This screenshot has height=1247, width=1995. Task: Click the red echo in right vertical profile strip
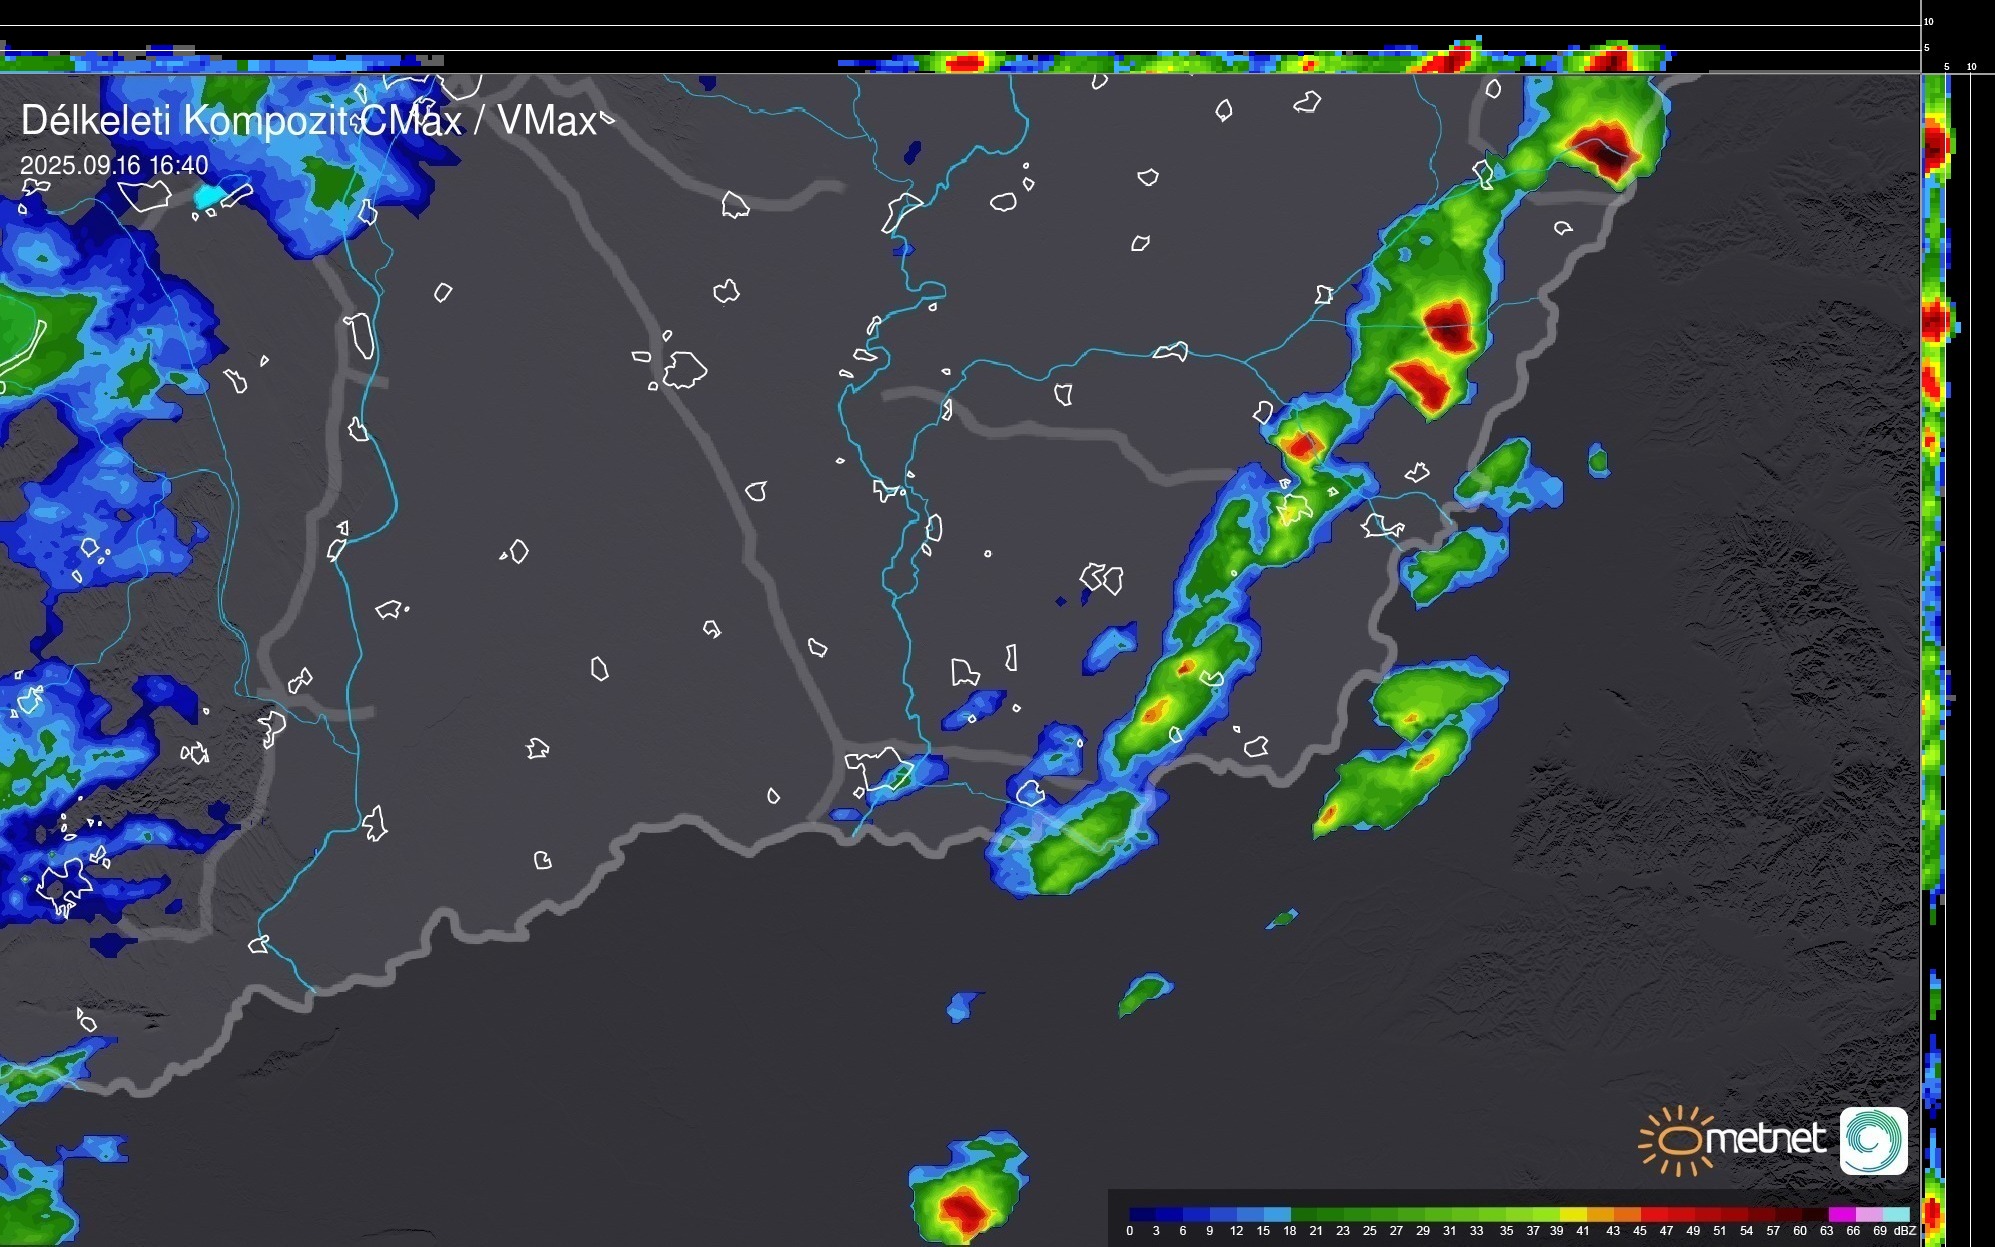1935,147
